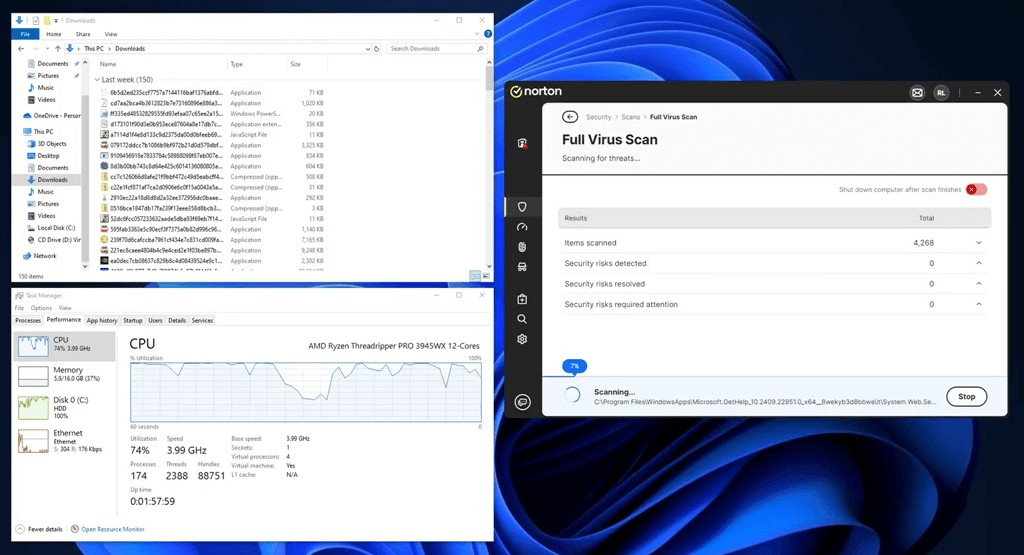Open View tab in File Explorer
Image resolution: width=1024 pixels, height=555 pixels.
(x=111, y=34)
